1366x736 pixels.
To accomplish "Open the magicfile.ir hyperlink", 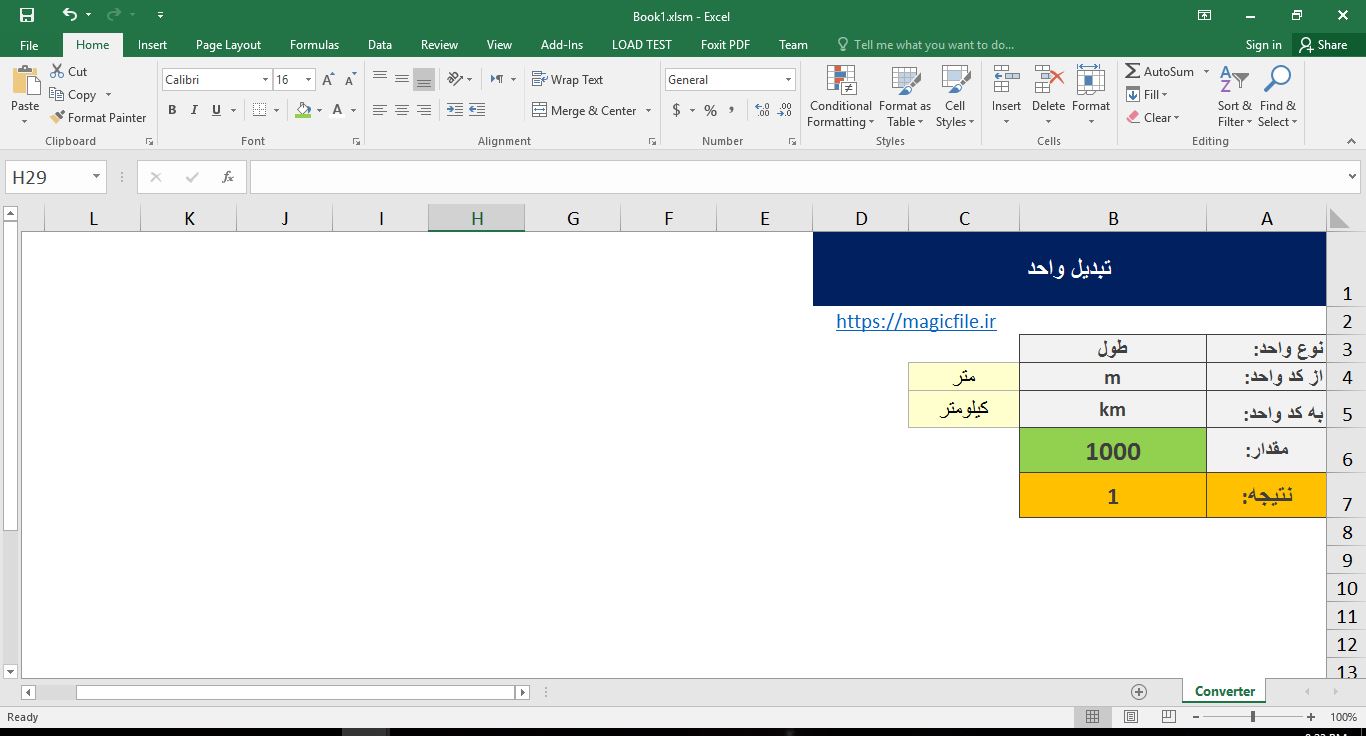I will [x=916, y=321].
